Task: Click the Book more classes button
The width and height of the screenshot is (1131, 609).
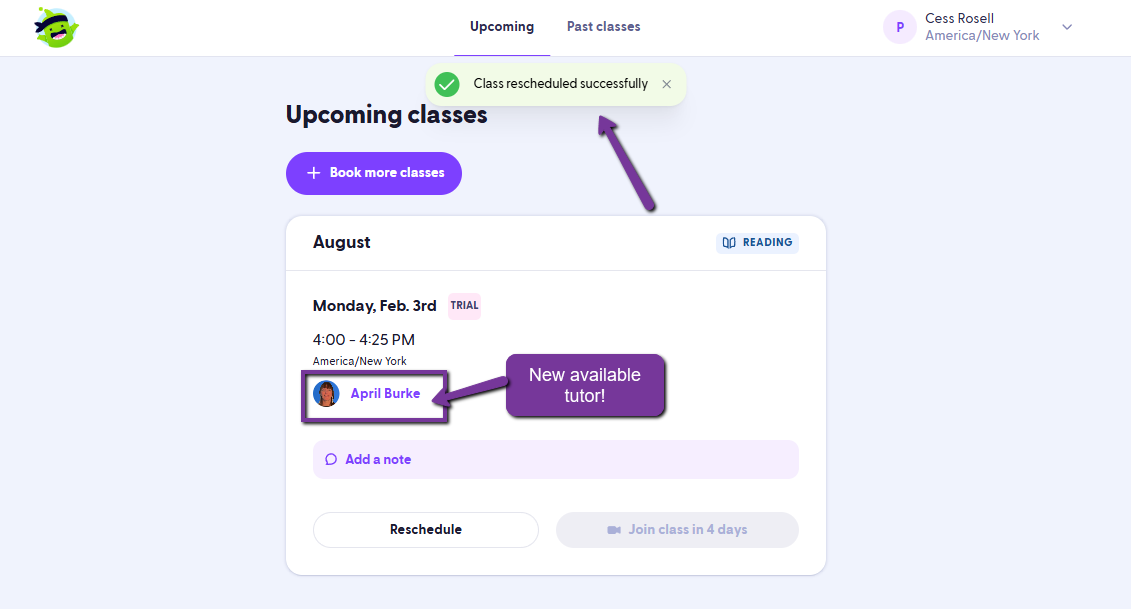Action: pos(374,173)
